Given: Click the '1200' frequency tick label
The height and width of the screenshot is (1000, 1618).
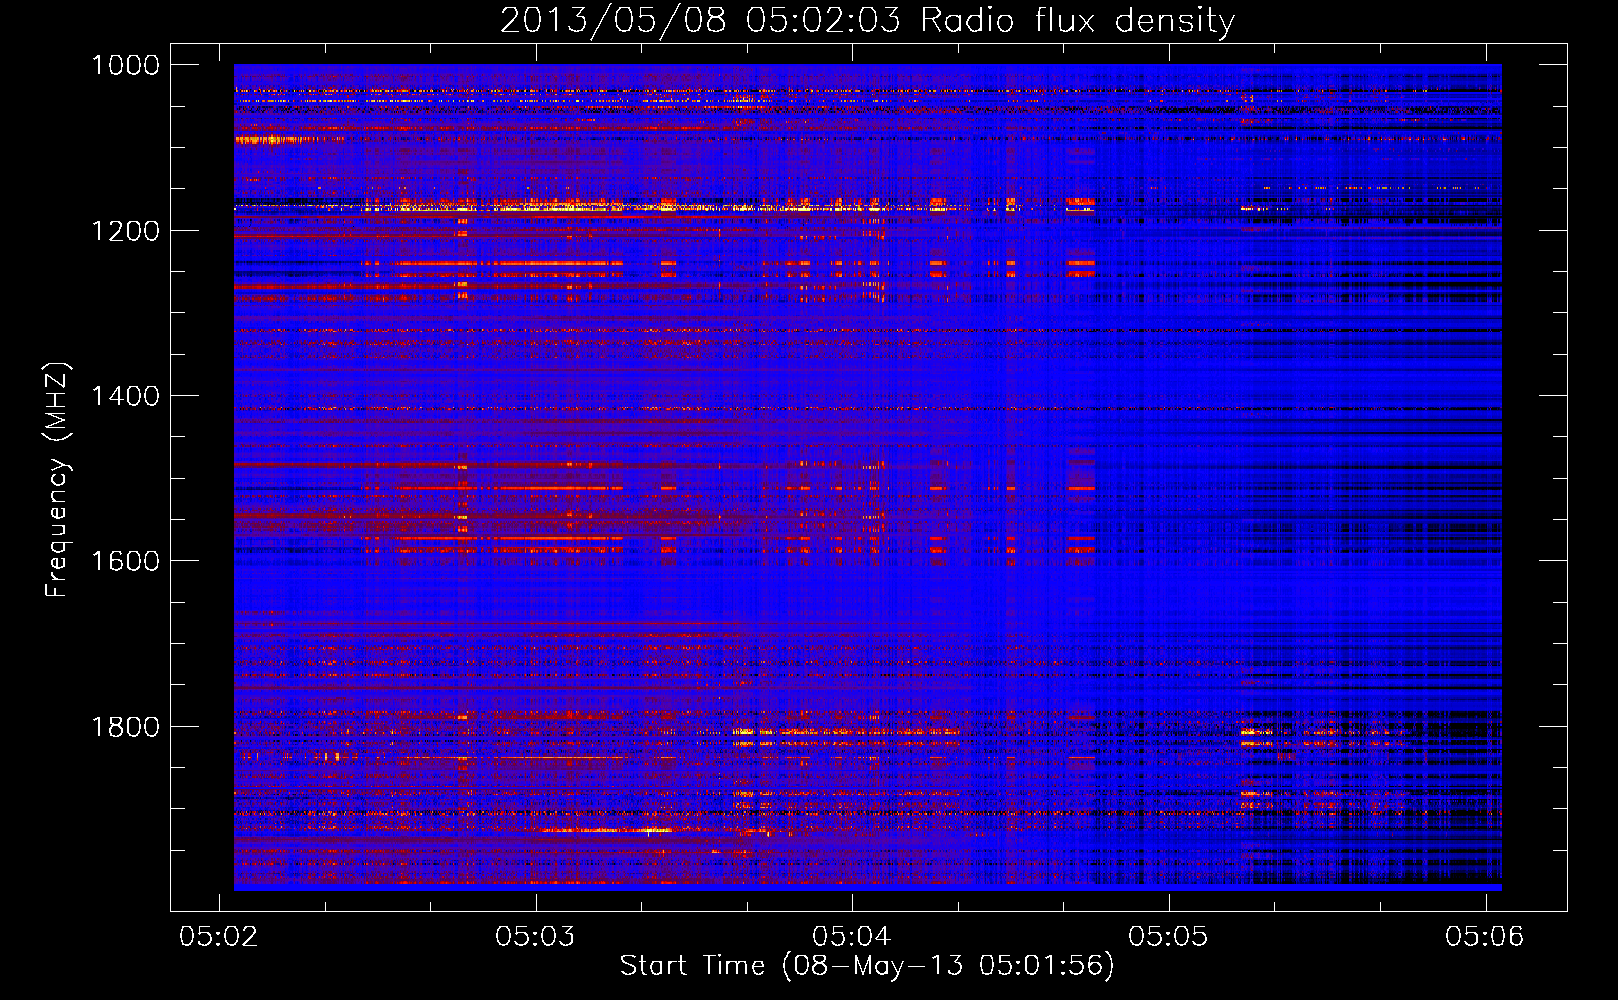Looking at the screenshot, I should tap(125, 231).
